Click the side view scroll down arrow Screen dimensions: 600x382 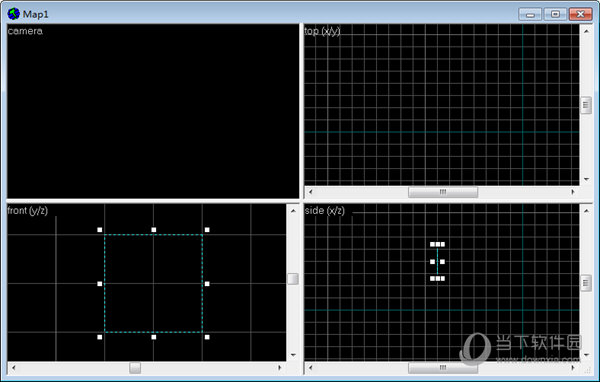click(586, 355)
